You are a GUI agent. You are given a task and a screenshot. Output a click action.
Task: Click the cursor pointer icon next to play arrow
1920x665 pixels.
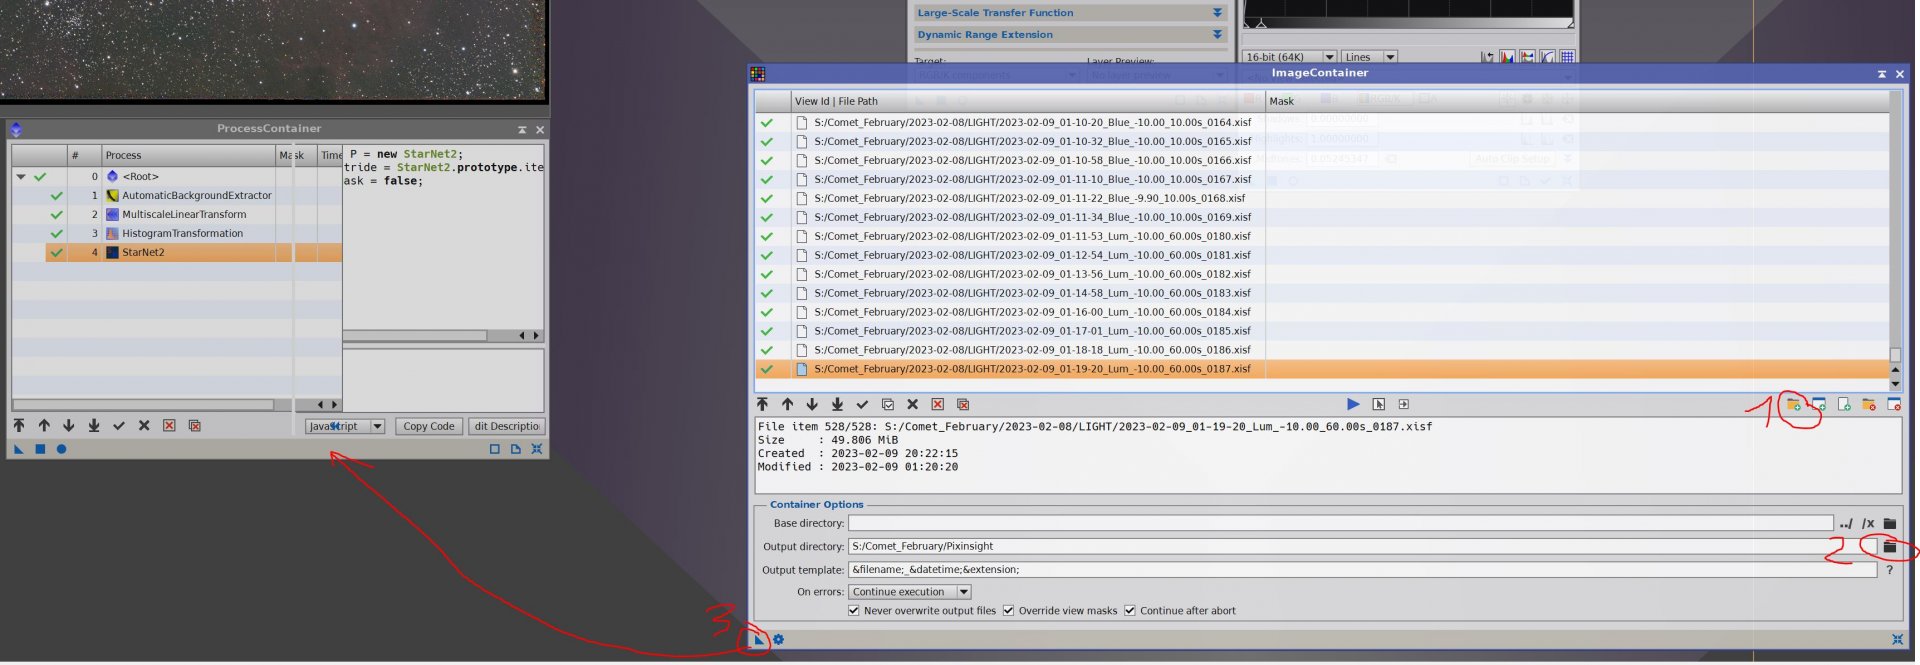tap(1379, 404)
